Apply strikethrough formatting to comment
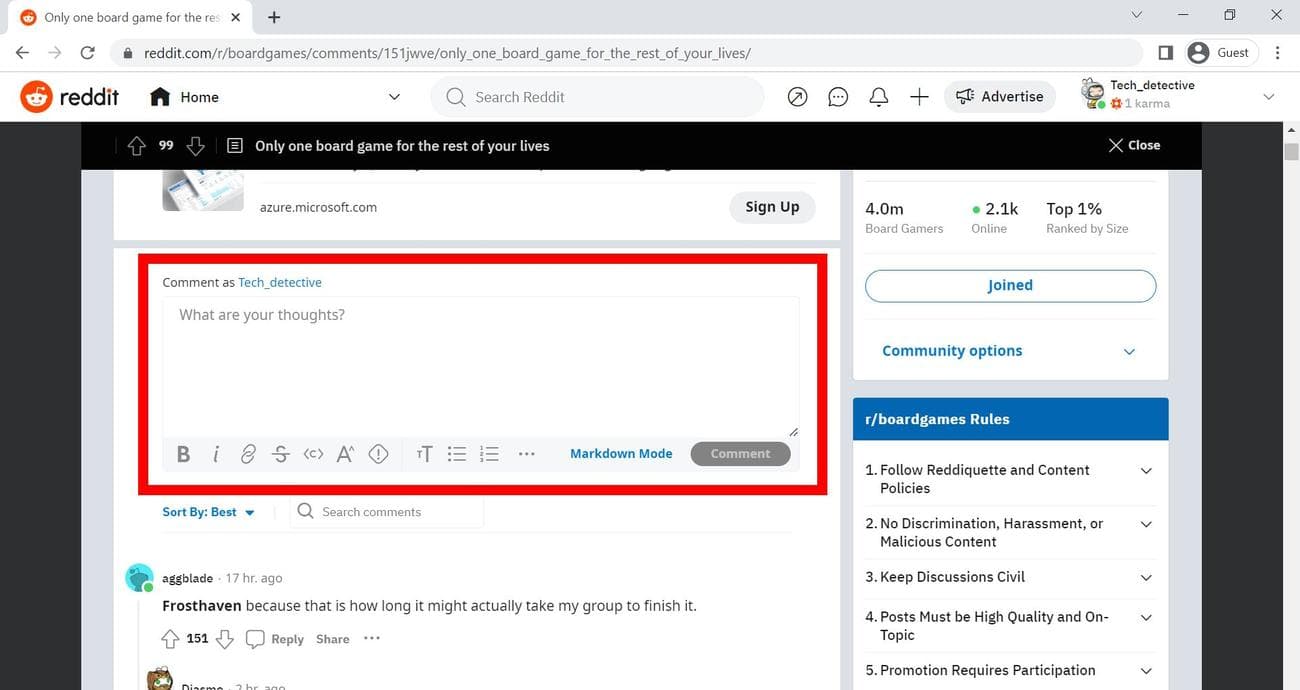The width and height of the screenshot is (1300, 690). click(x=281, y=454)
